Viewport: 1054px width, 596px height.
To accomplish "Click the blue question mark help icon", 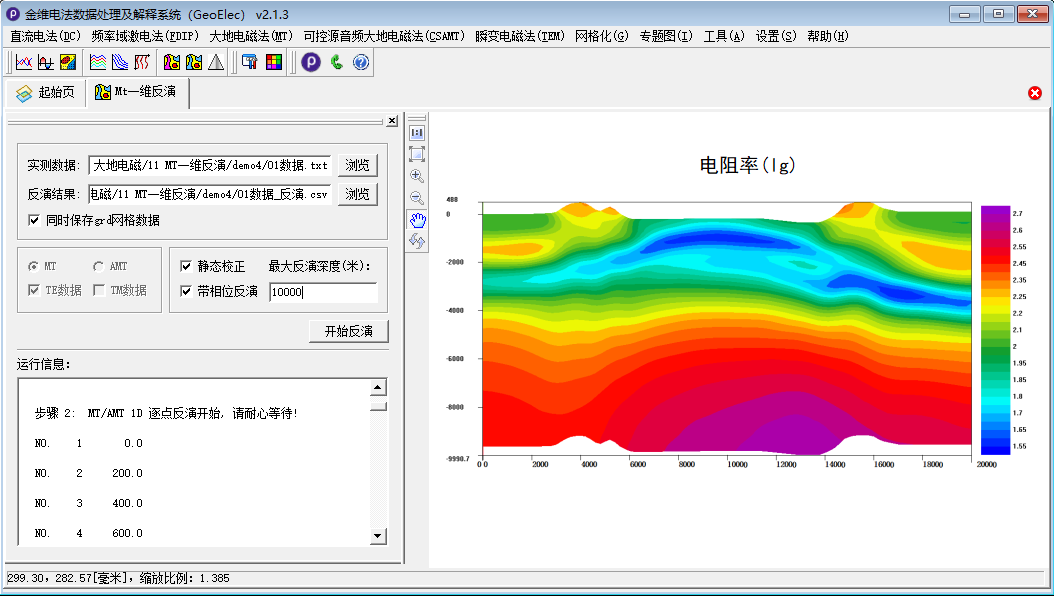I will (361, 62).
